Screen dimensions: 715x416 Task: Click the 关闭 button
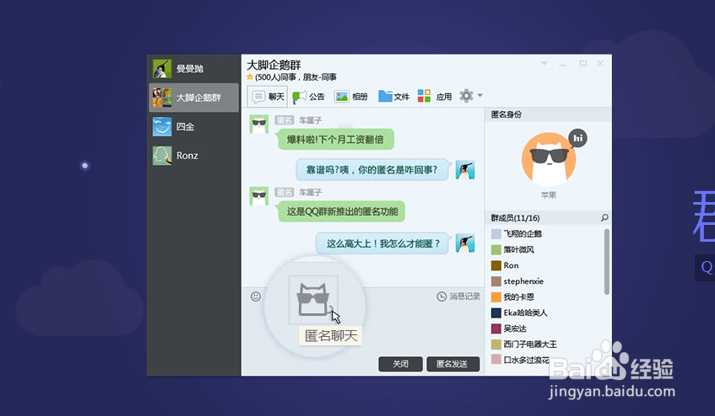click(x=400, y=364)
